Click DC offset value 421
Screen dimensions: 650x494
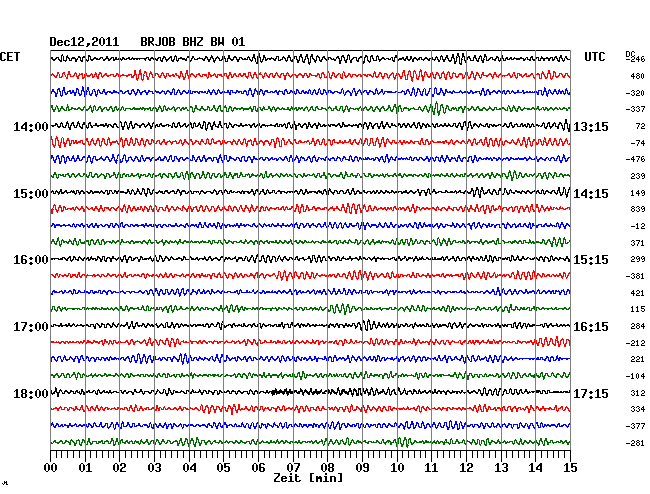tap(638, 293)
